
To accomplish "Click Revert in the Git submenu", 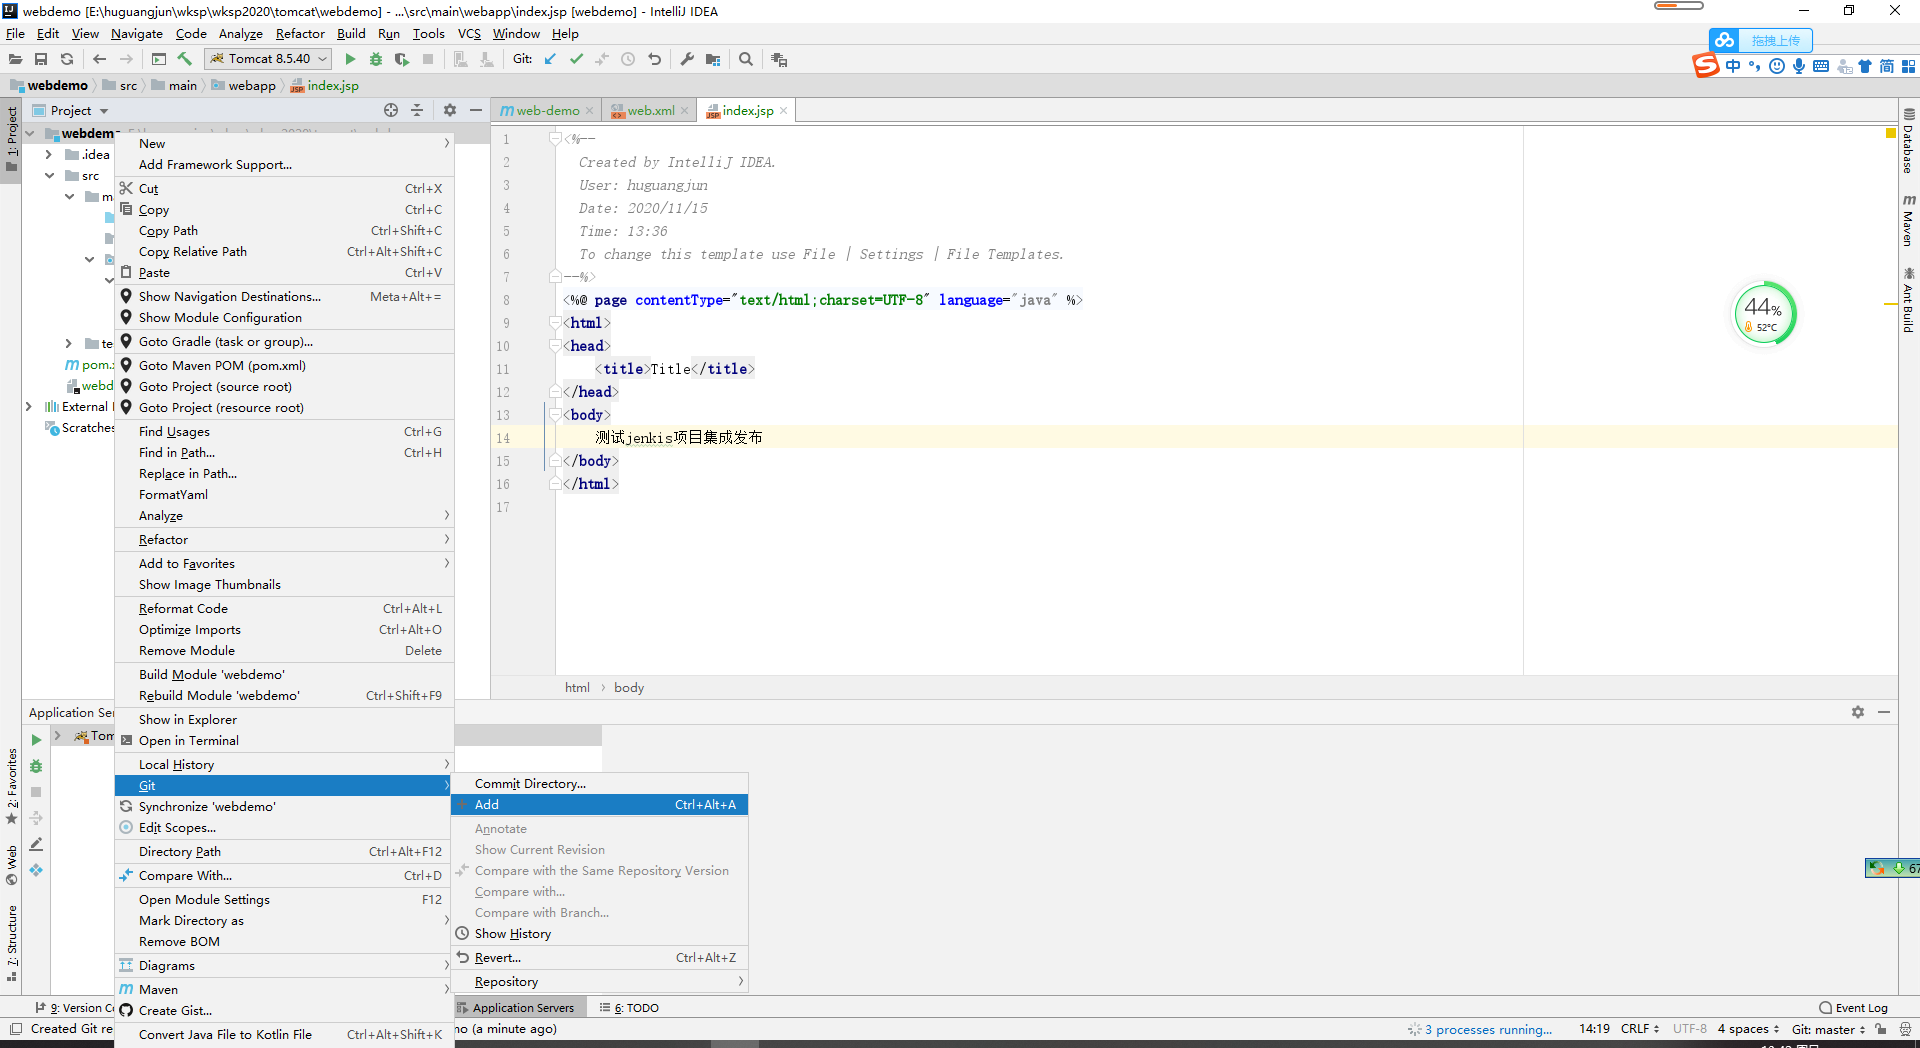I will [599, 957].
